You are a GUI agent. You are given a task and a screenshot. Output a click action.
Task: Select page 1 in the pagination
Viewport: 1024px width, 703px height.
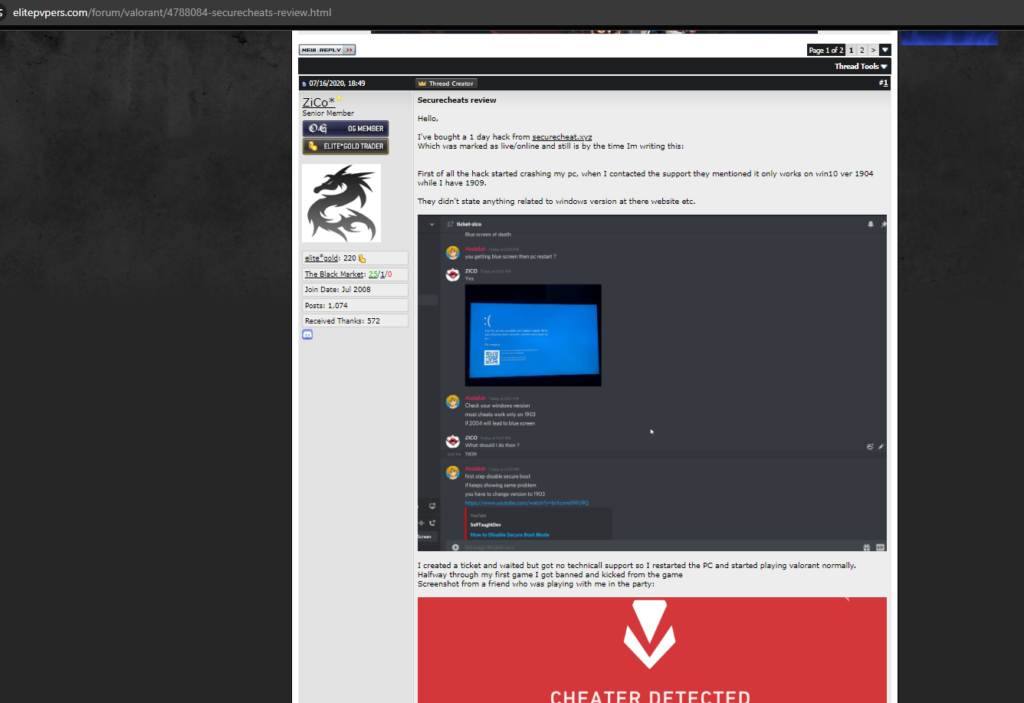(851, 50)
